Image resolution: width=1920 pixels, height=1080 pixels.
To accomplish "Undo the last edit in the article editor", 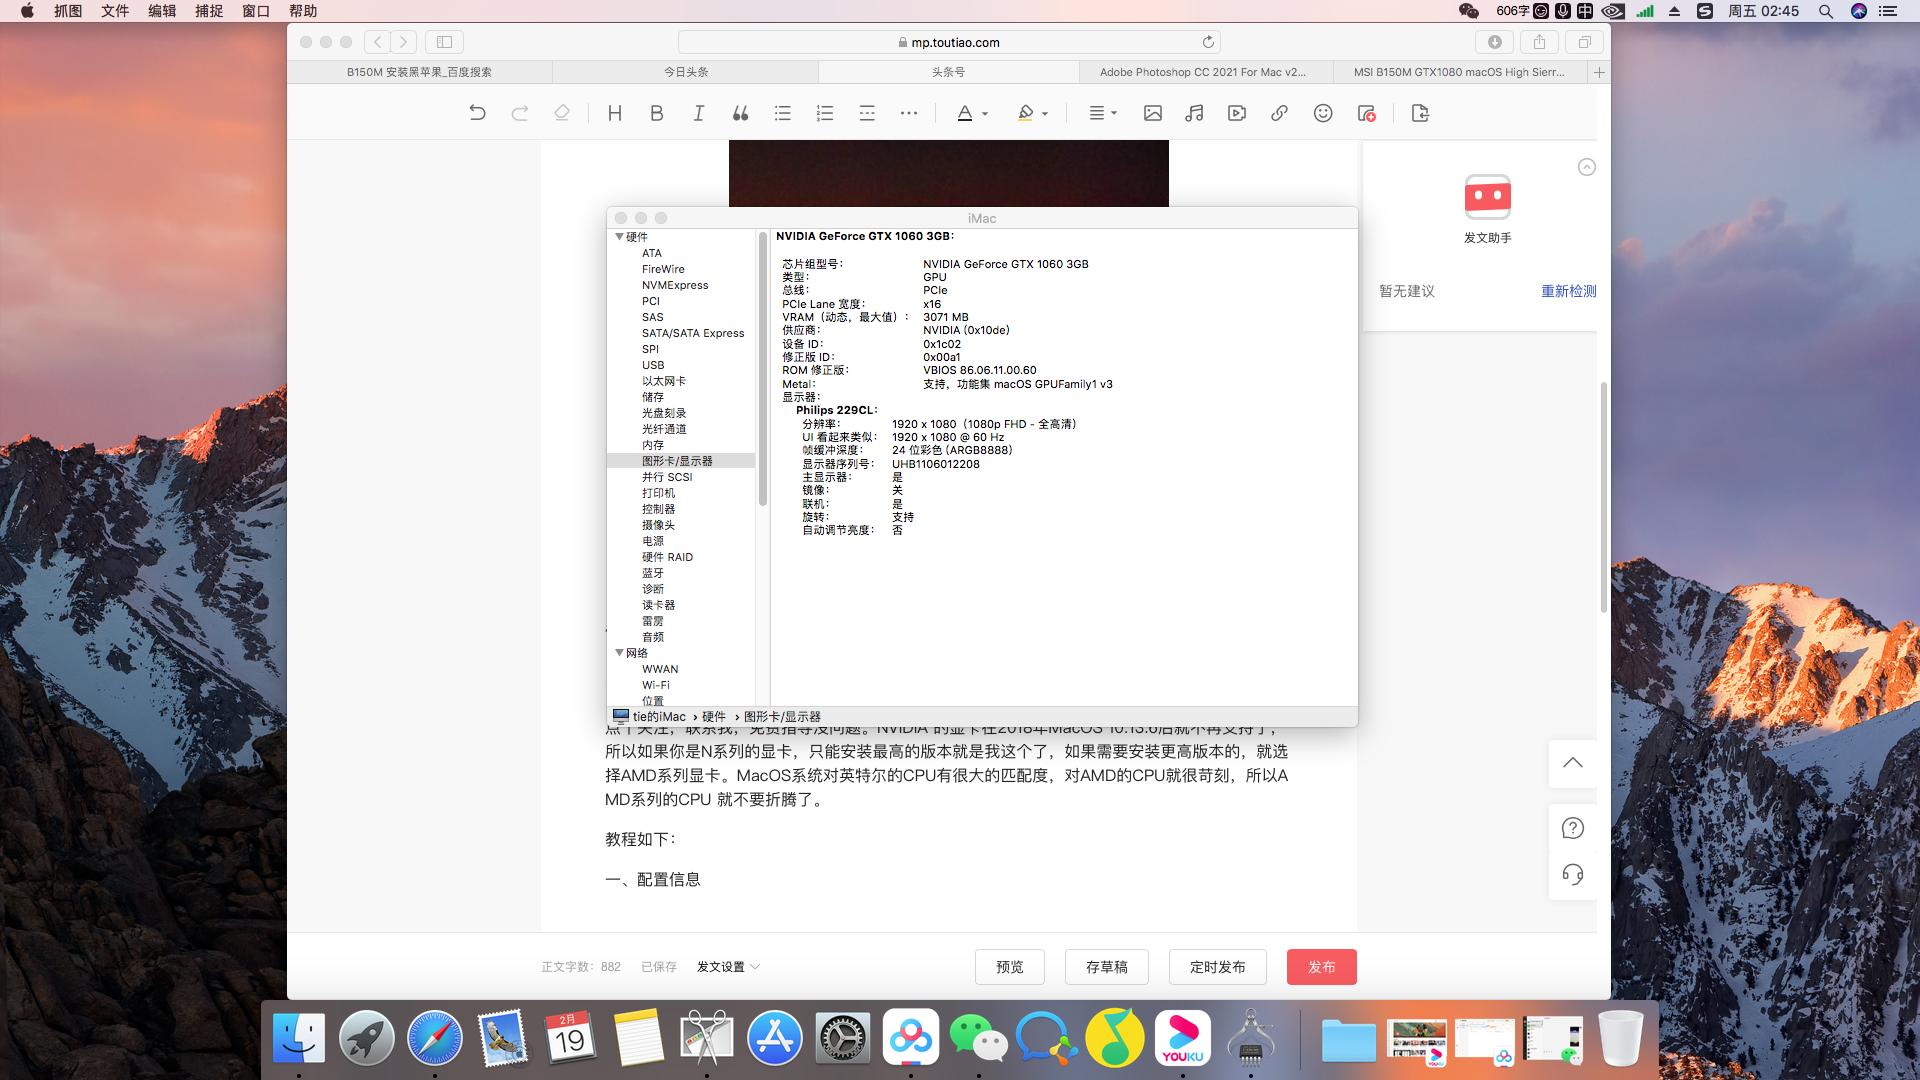I will [479, 113].
